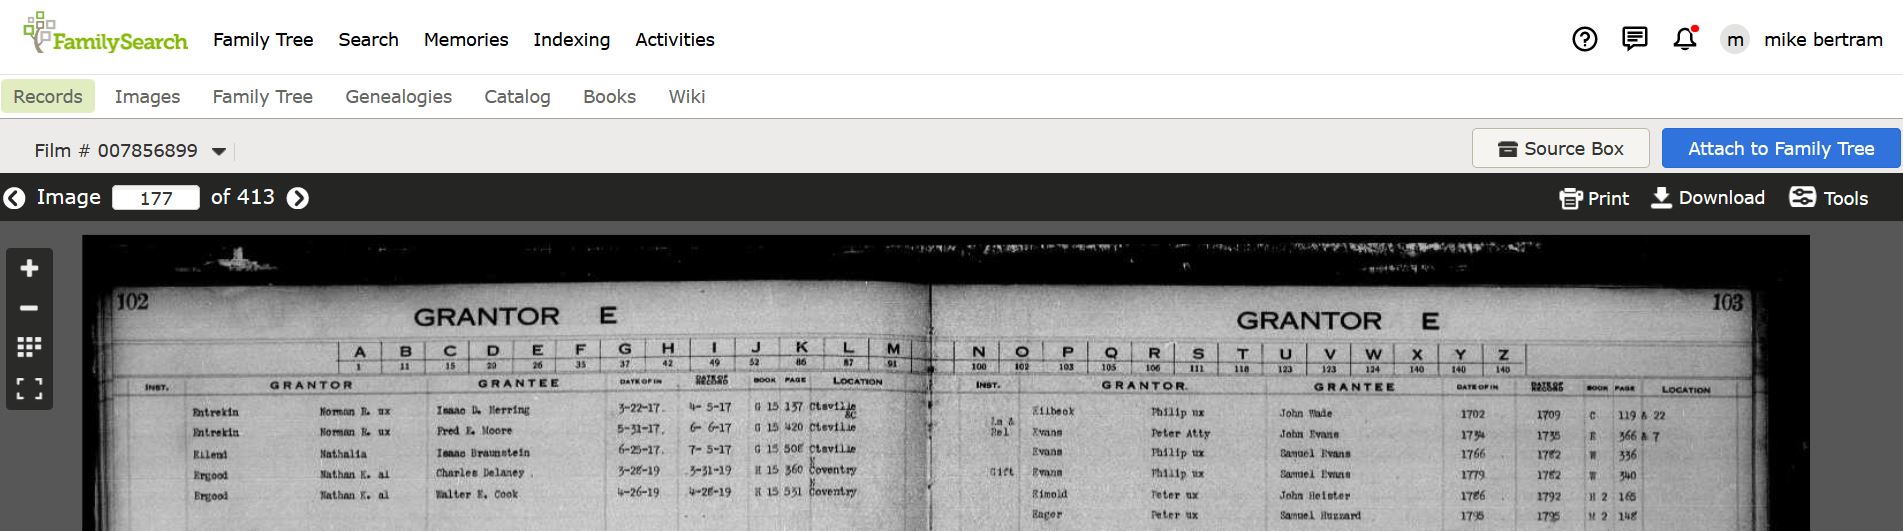1903x531 pixels.
Task: Expand the Film # 007856899 dropdown
Action: pyautogui.click(x=219, y=151)
